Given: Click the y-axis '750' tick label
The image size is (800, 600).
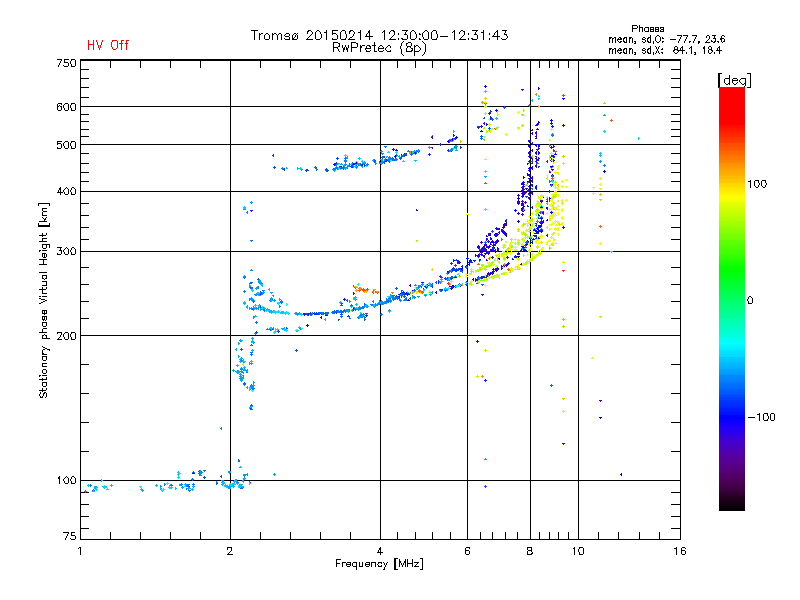Looking at the screenshot, I should click(x=66, y=63).
